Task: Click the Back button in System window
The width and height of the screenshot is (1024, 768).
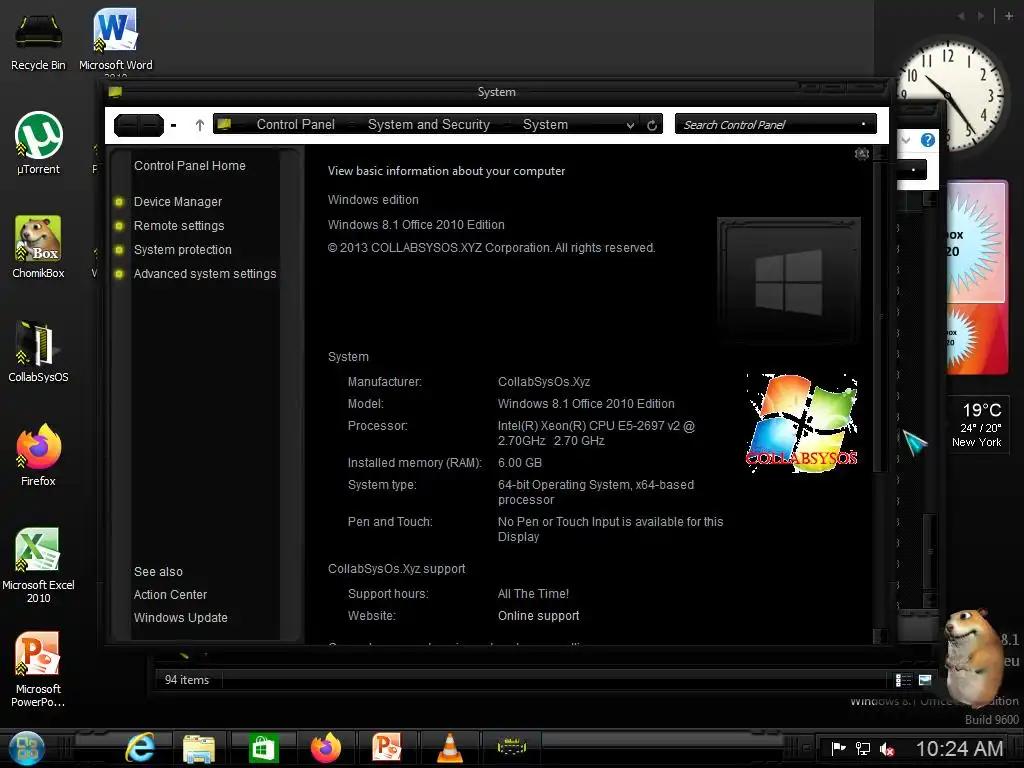Action: tap(127, 125)
